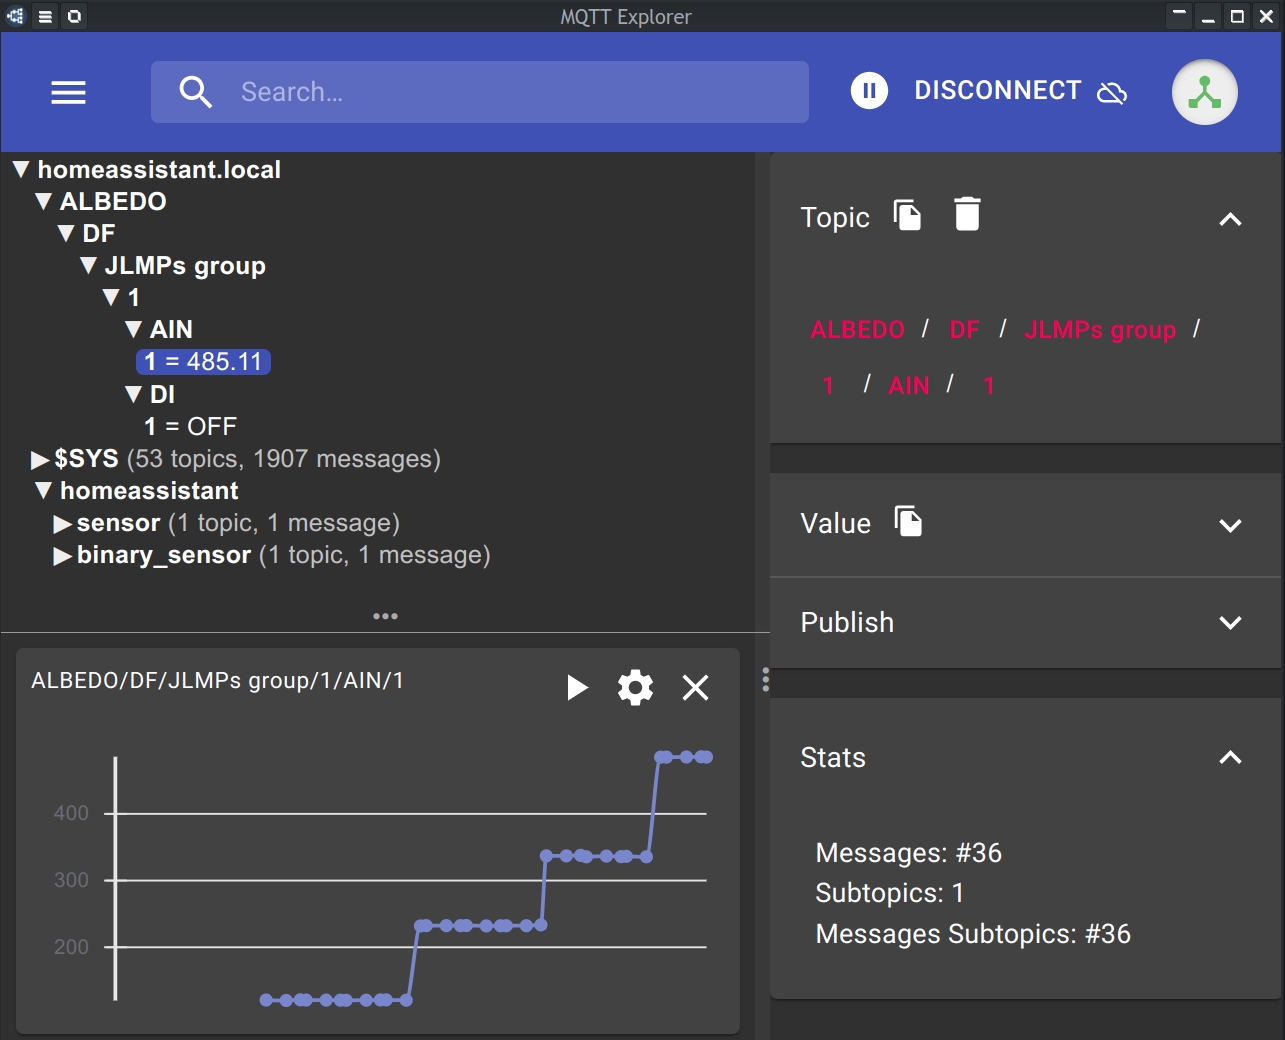Click the vertical three-dot panel handle
1285x1040 pixels.
click(x=765, y=680)
